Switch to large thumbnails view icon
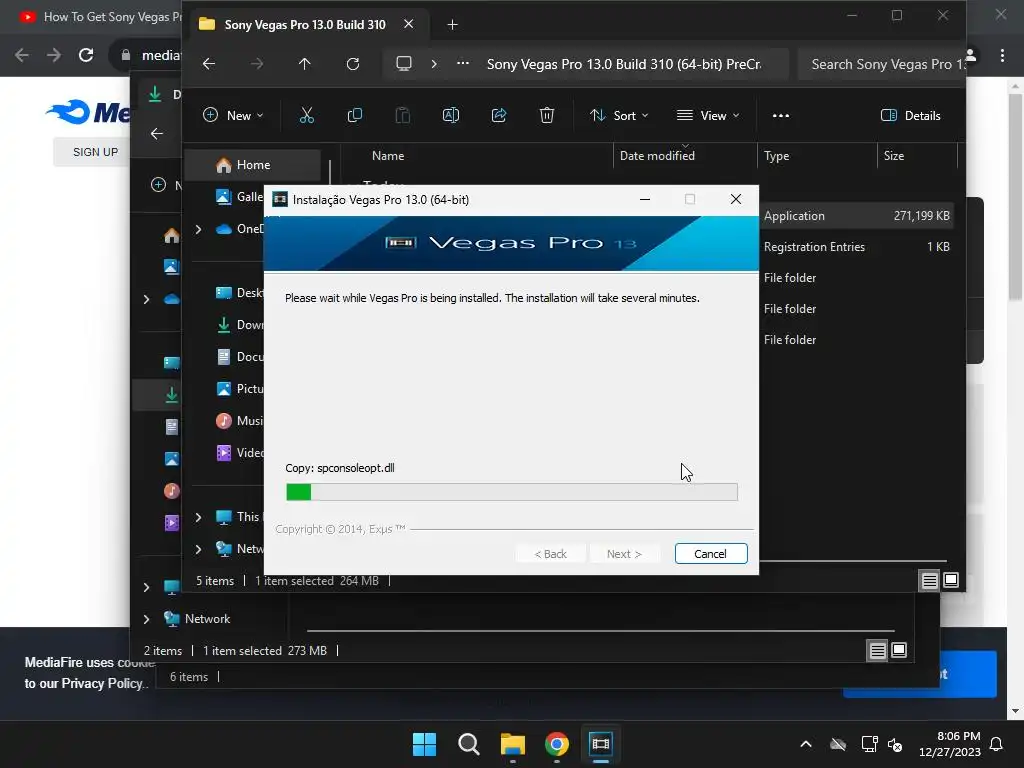1024x768 pixels. point(952,580)
